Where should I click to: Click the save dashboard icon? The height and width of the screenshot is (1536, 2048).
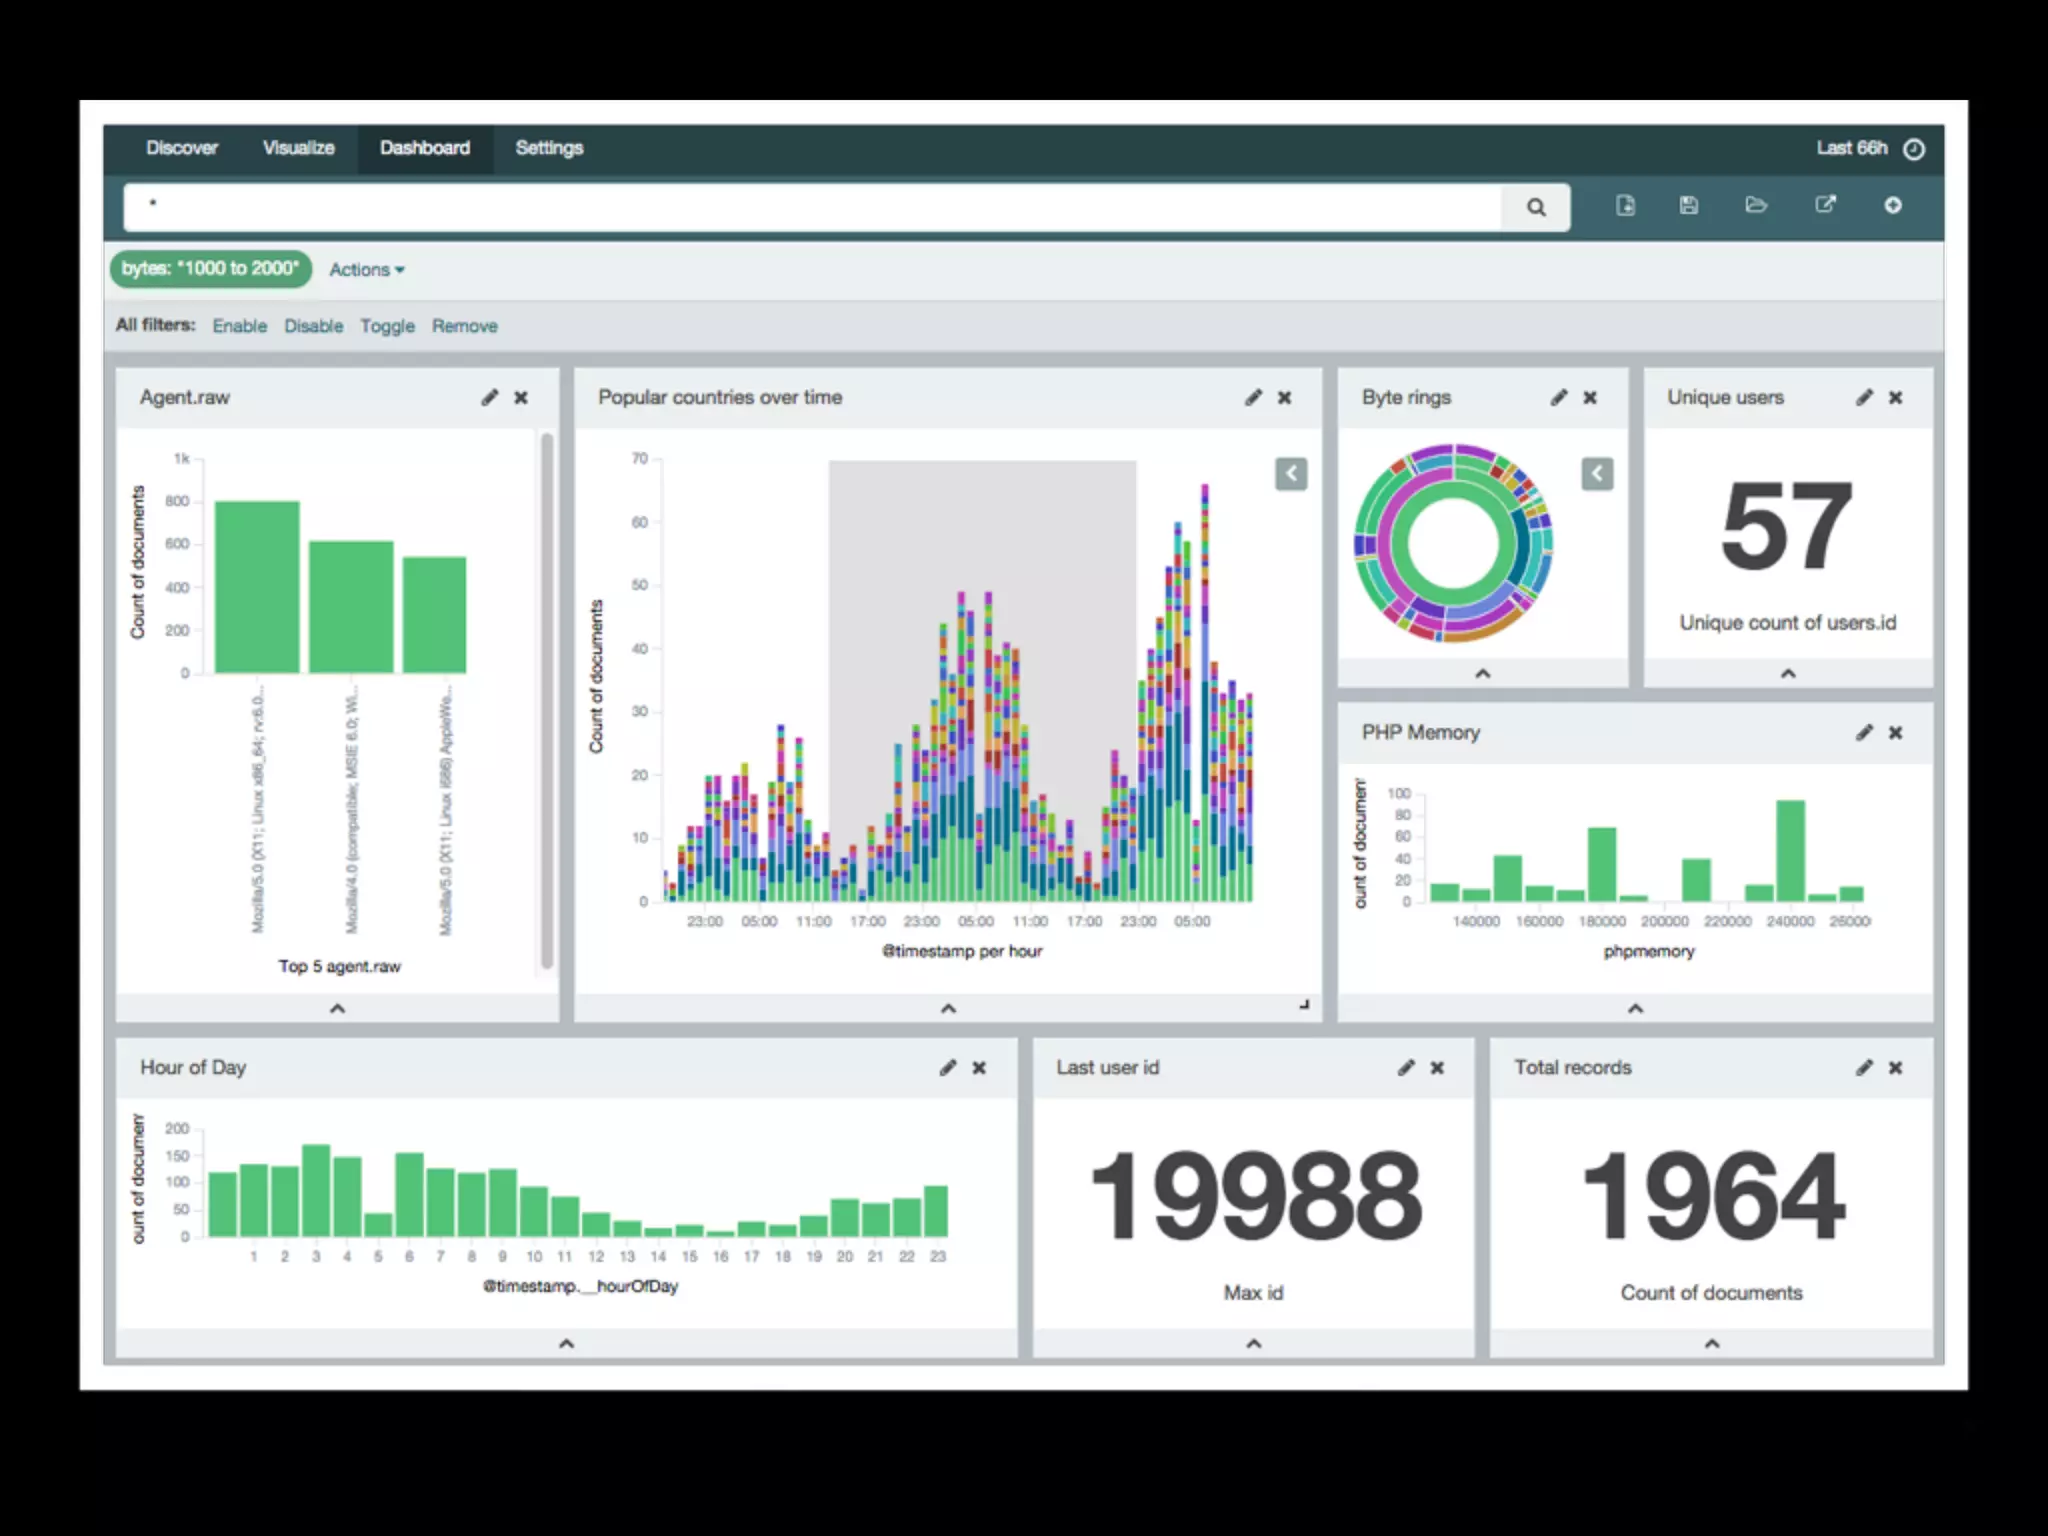(1688, 205)
